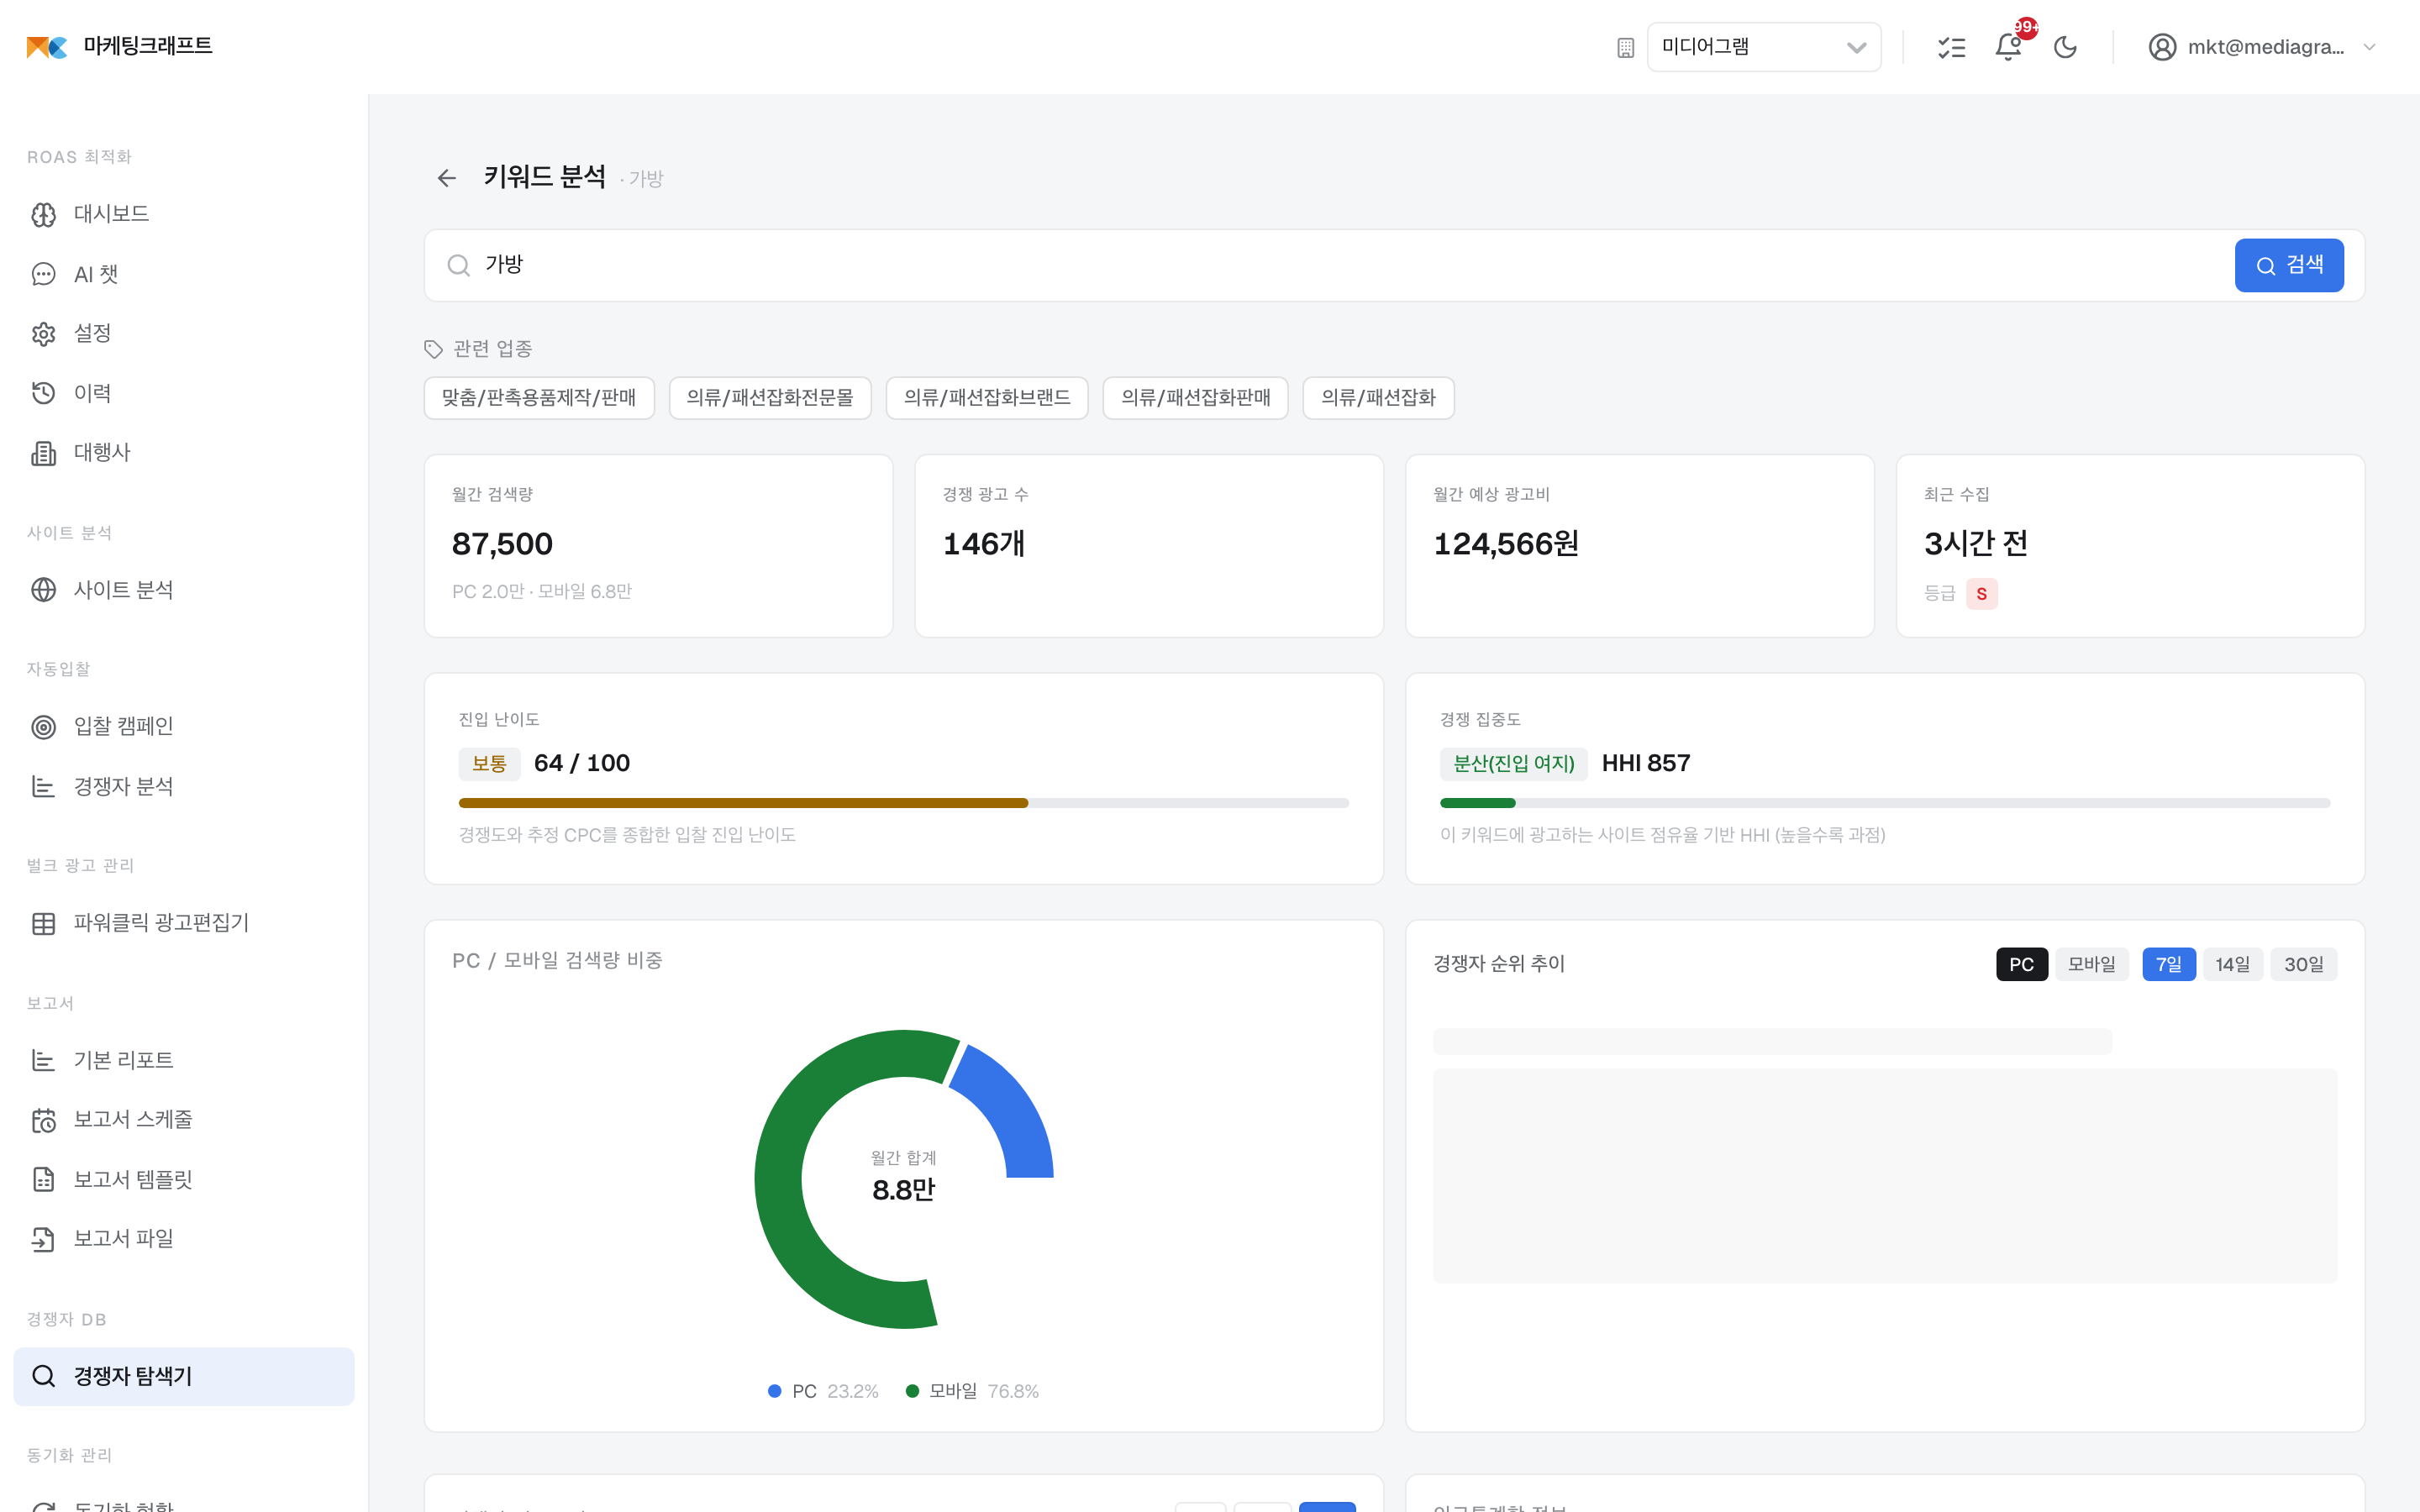
Task: Expand the mkt@mediagra user menu chevron
Action: click(2369, 47)
